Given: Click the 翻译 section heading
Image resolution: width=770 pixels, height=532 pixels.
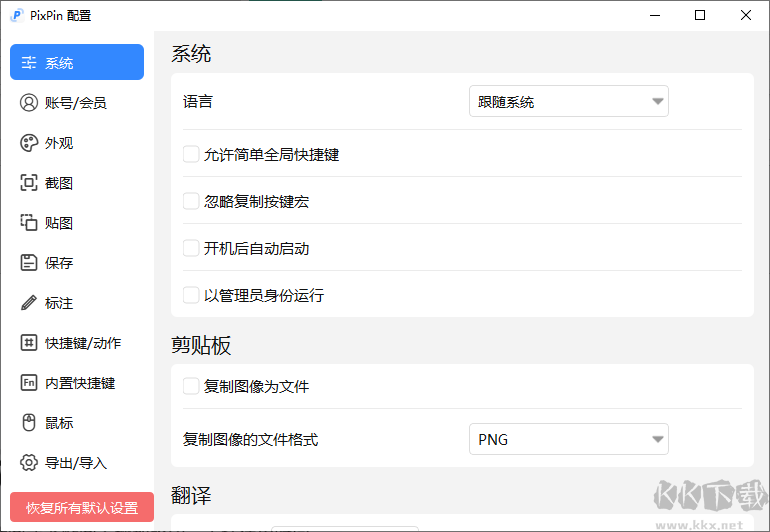Looking at the screenshot, I should pyautogui.click(x=191, y=495).
